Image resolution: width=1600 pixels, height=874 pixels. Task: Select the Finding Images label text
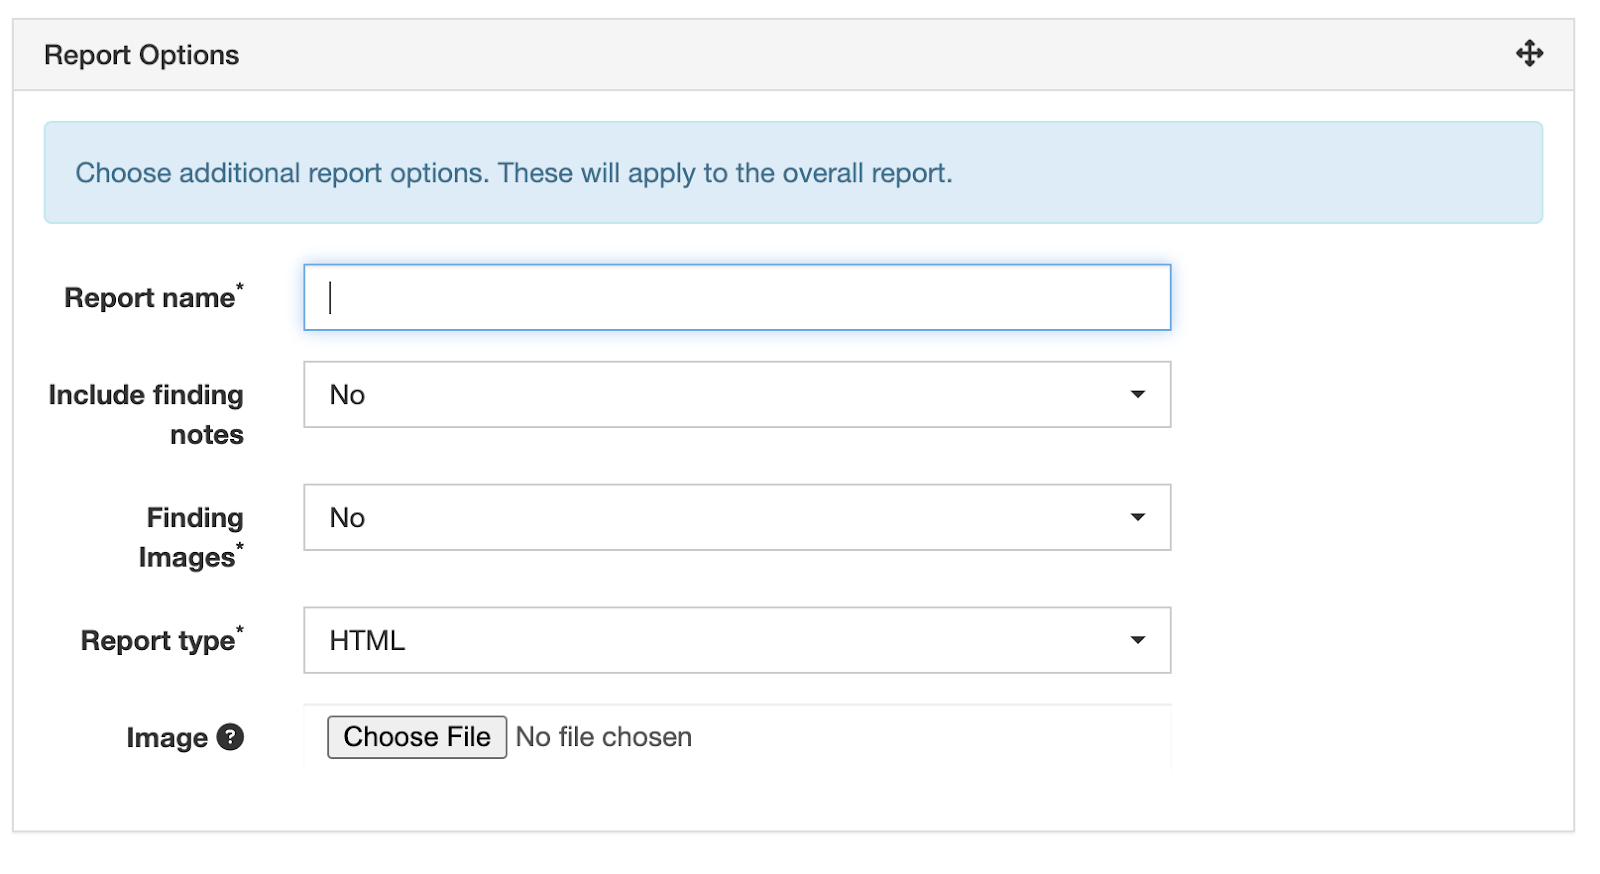click(190, 537)
